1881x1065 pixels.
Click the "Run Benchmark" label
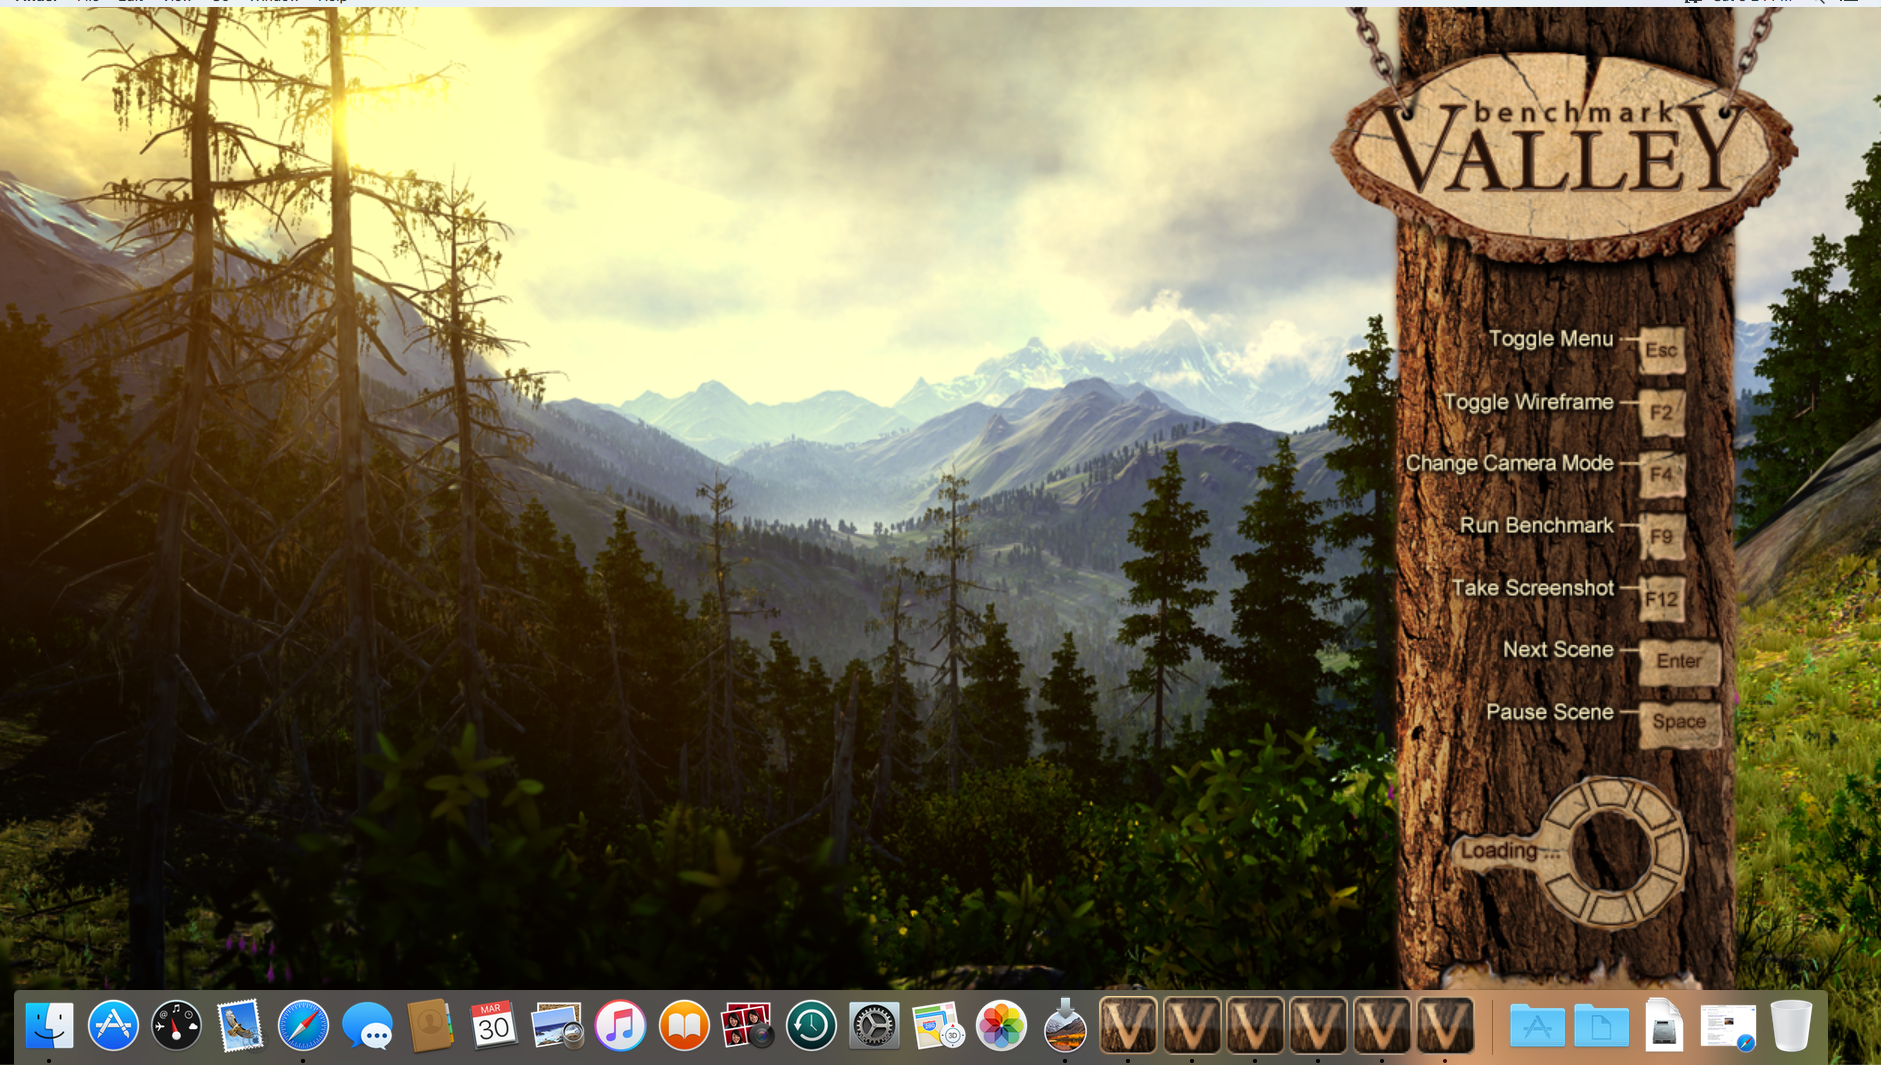click(1536, 525)
